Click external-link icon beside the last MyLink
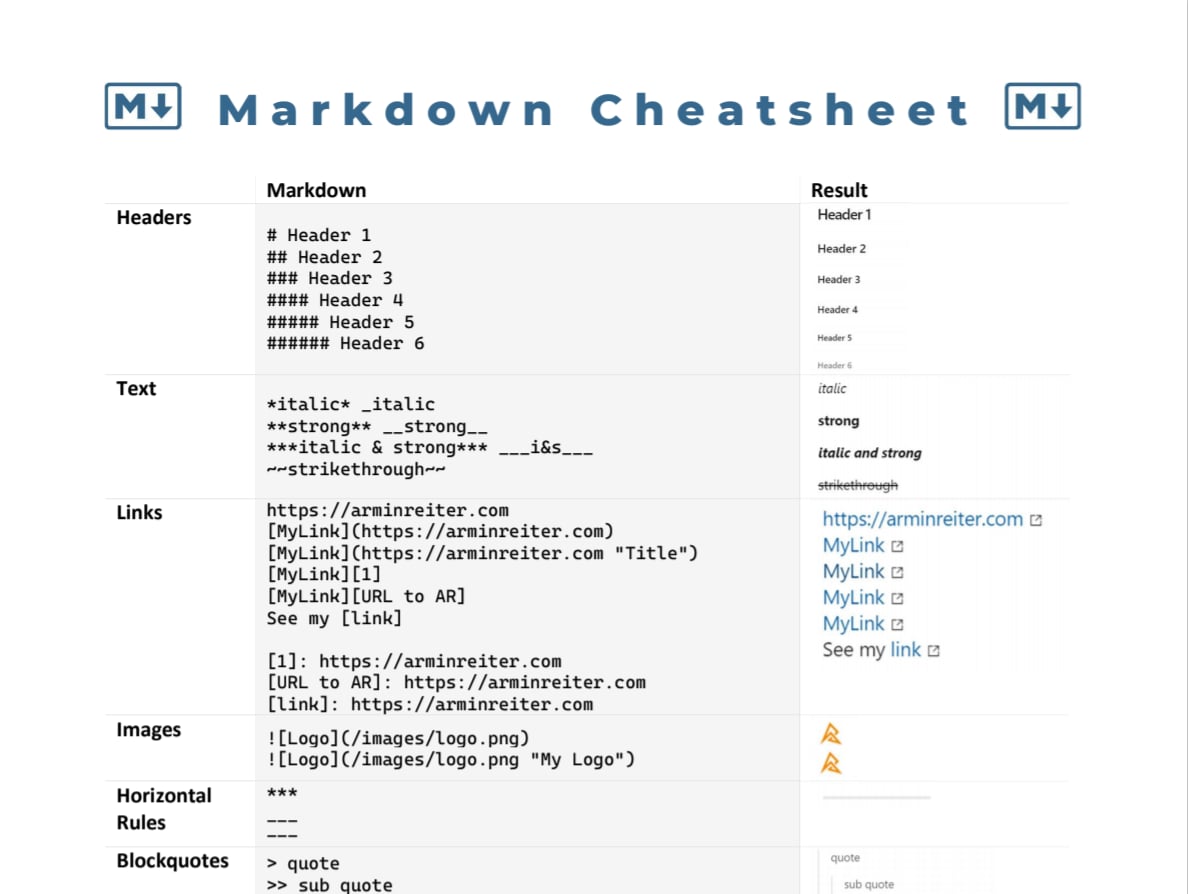Image resolution: width=1188 pixels, height=894 pixels. click(x=897, y=625)
